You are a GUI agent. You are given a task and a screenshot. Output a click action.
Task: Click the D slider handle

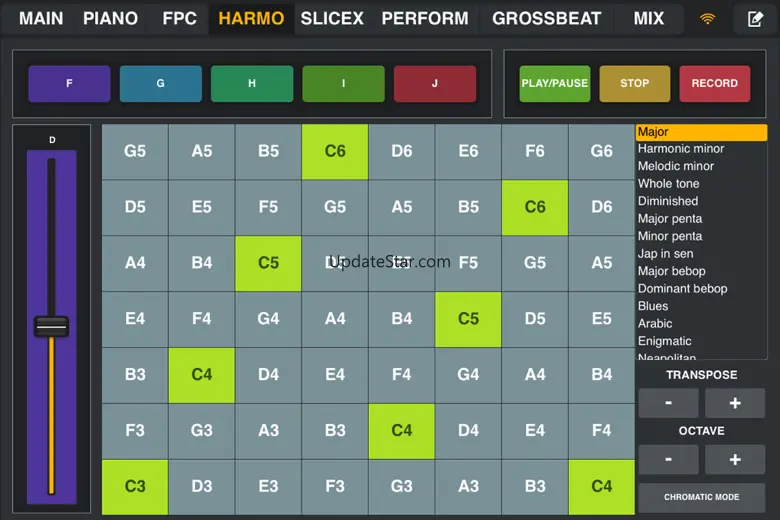(51, 327)
